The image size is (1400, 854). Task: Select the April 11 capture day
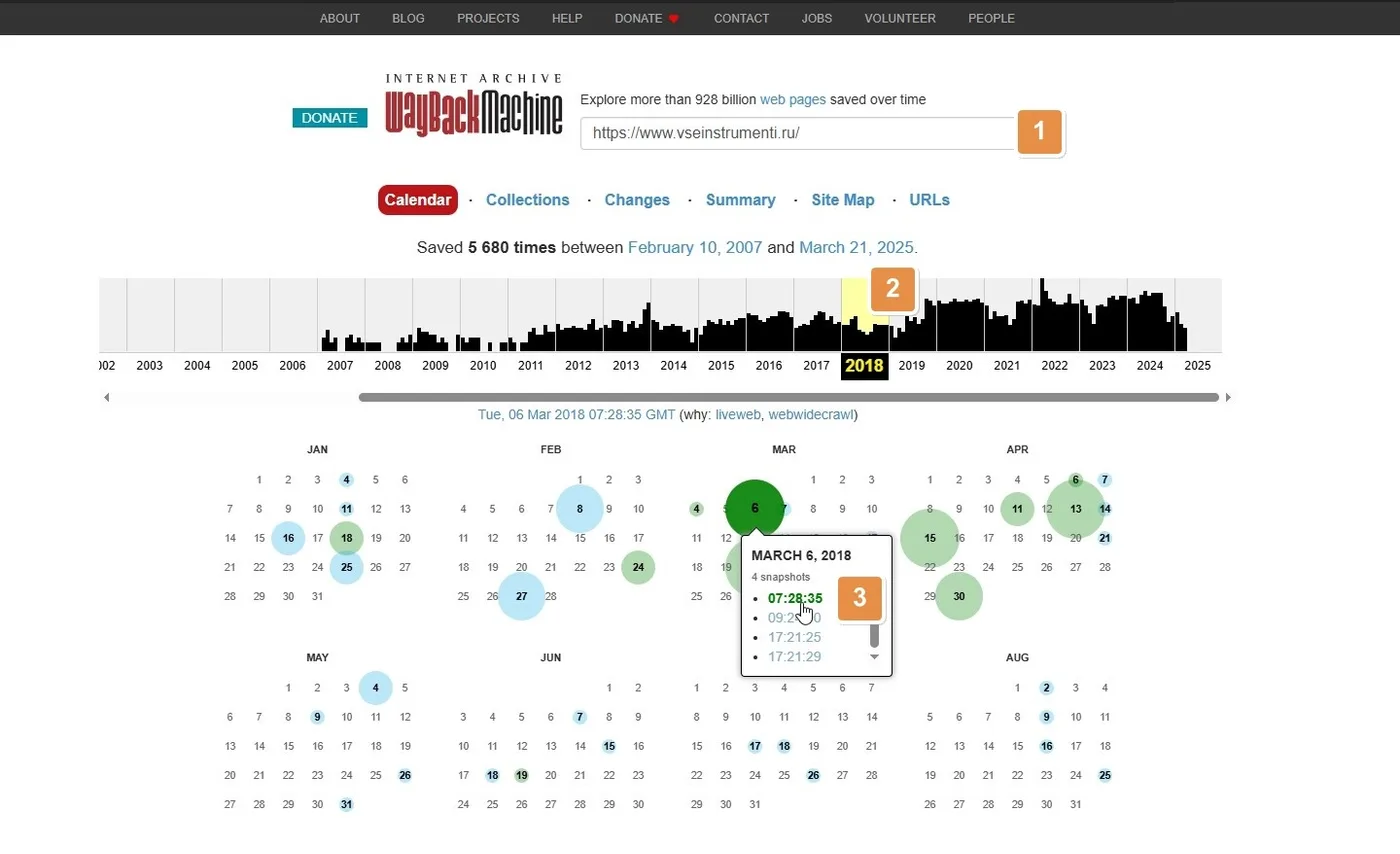coord(1017,509)
